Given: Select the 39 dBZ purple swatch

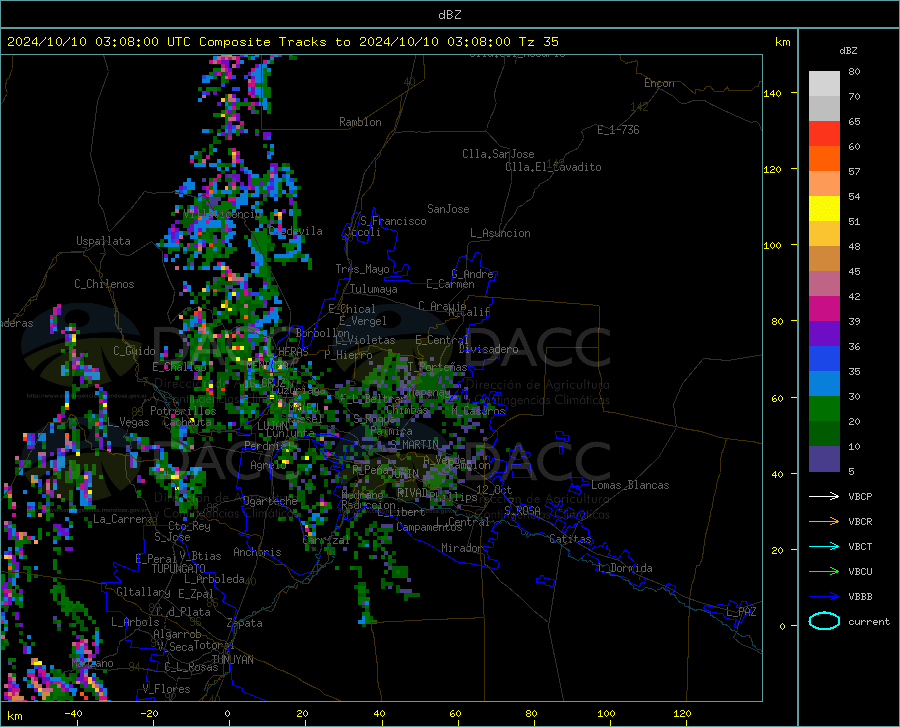Looking at the screenshot, I should coord(824,333).
